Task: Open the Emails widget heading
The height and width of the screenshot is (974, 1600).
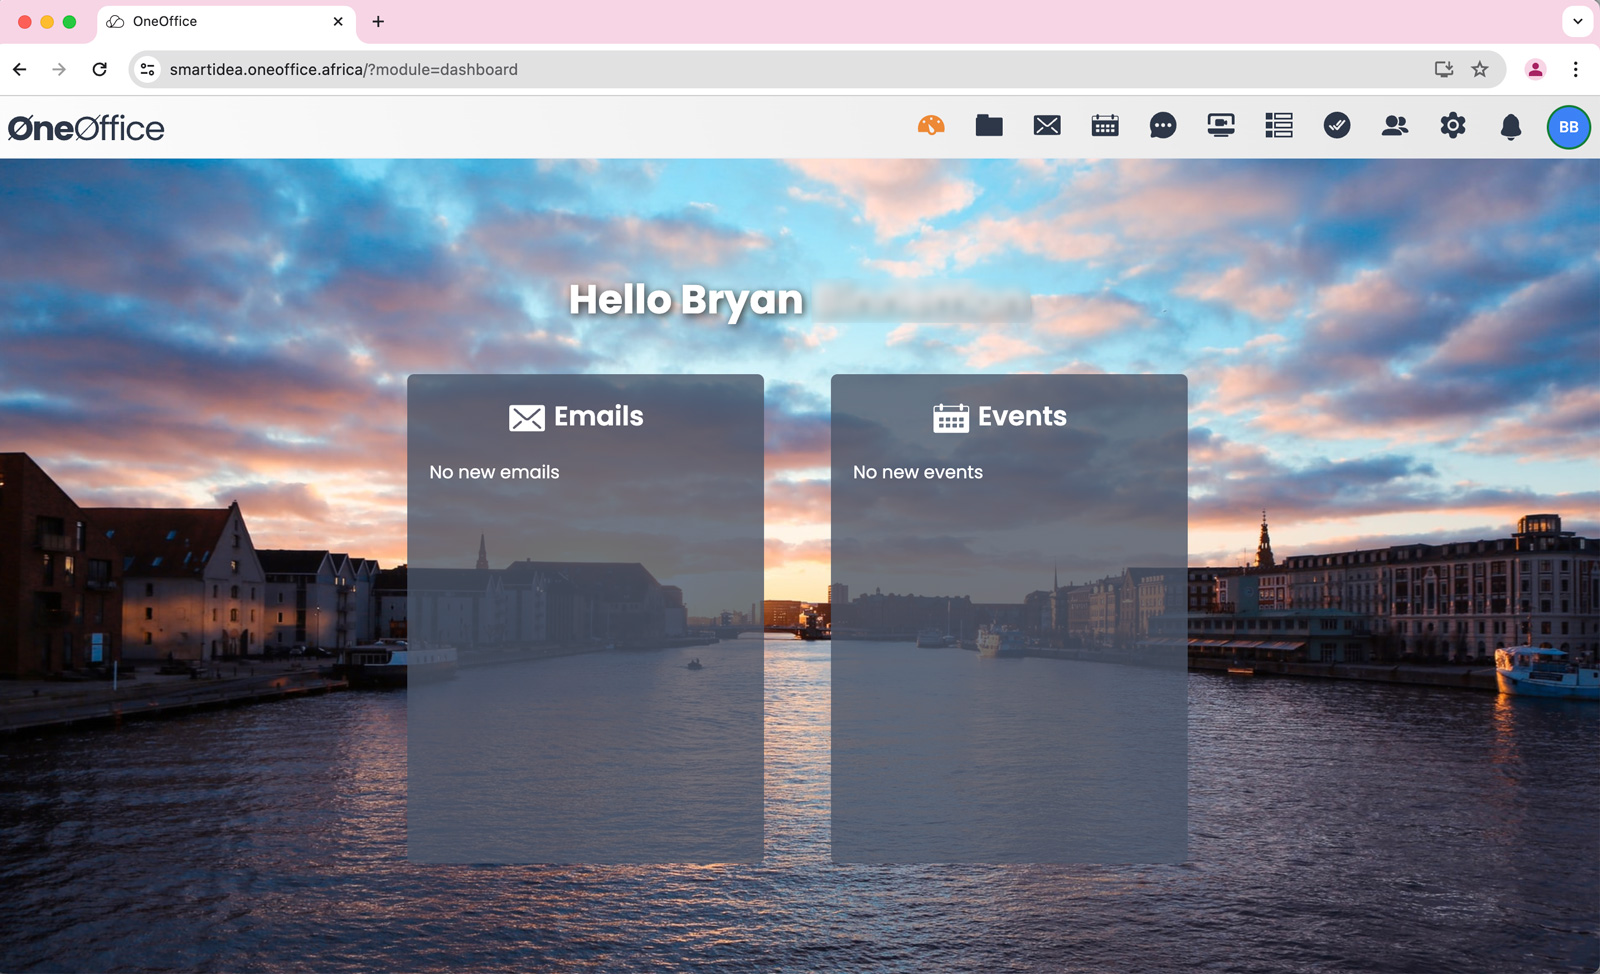Action: click(x=576, y=417)
